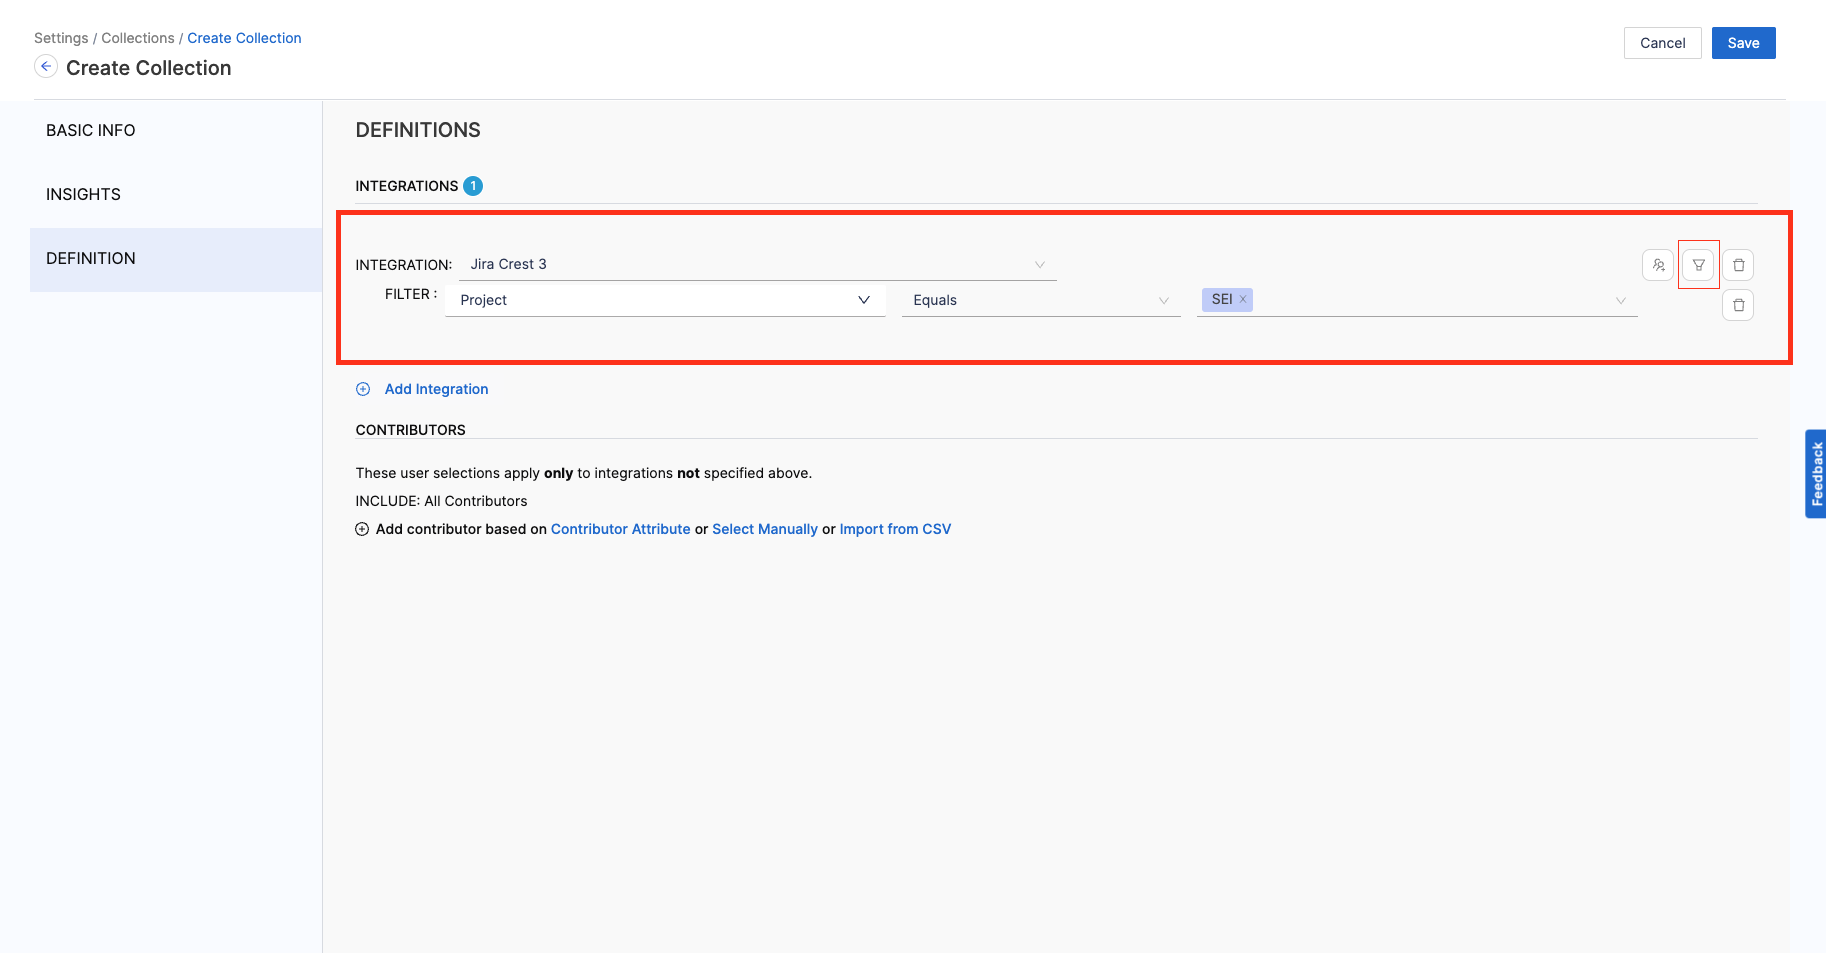
Task: Open the Insights section
Action: click(x=83, y=195)
